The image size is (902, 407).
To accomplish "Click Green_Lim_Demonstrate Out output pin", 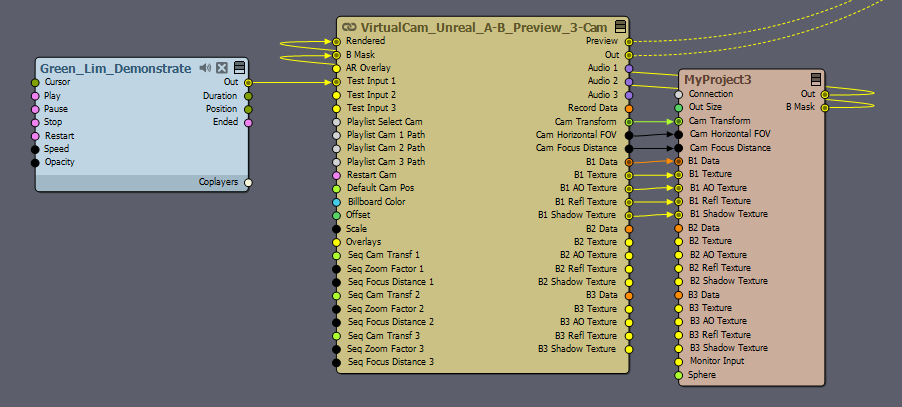I will coord(249,83).
